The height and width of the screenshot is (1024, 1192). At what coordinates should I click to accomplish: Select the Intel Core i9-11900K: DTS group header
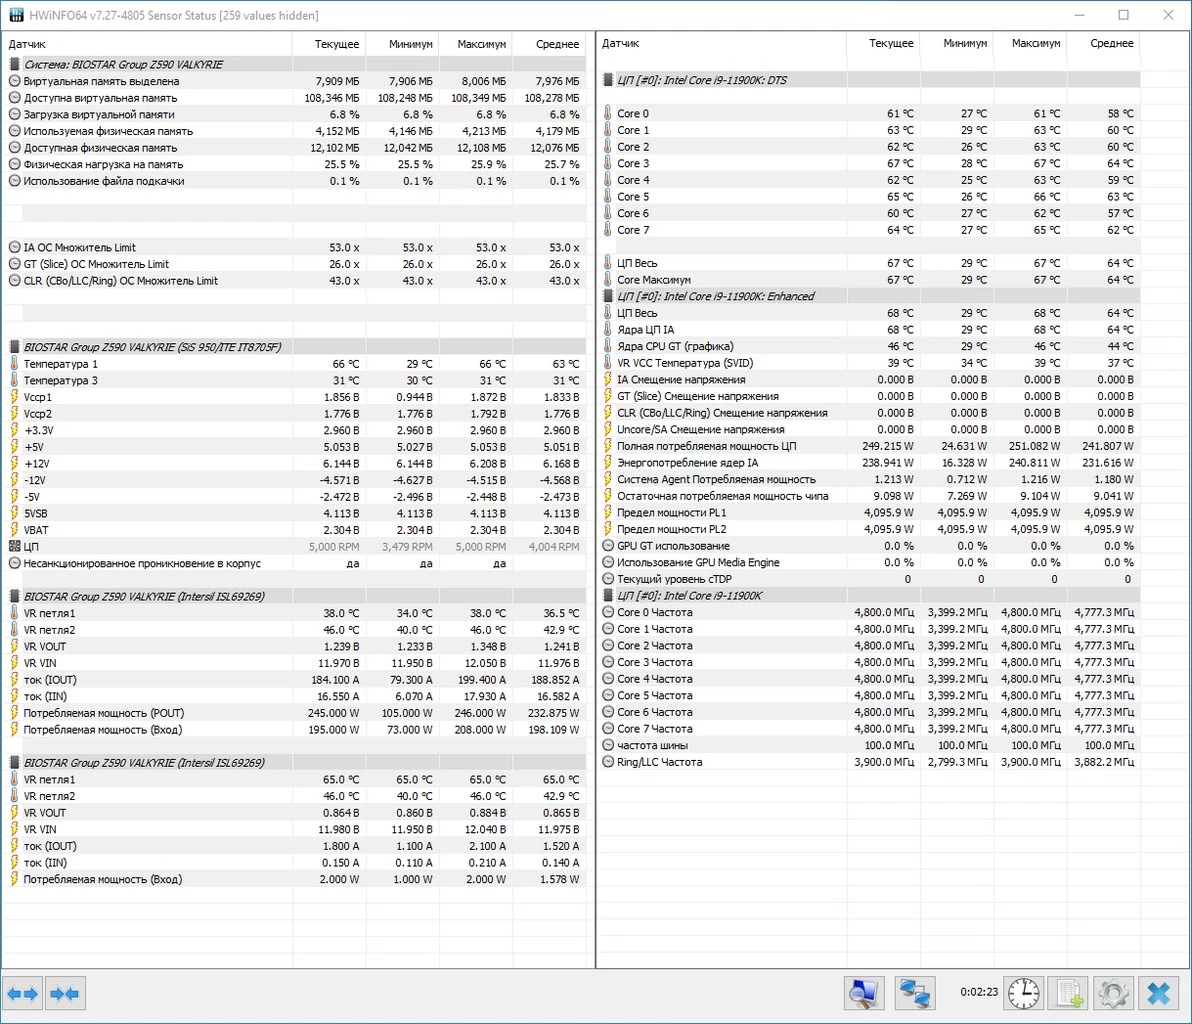(x=702, y=80)
